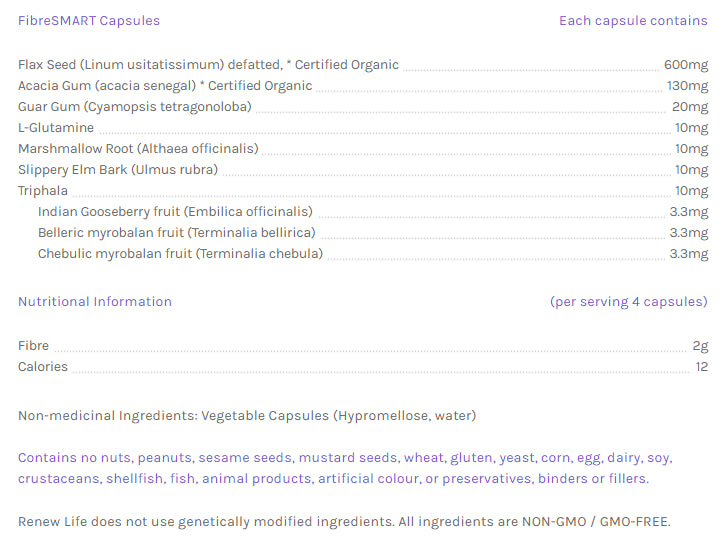Click the FibreSMART Capsules heading
The width and height of the screenshot is (725, 547).
tap(89, 21)
